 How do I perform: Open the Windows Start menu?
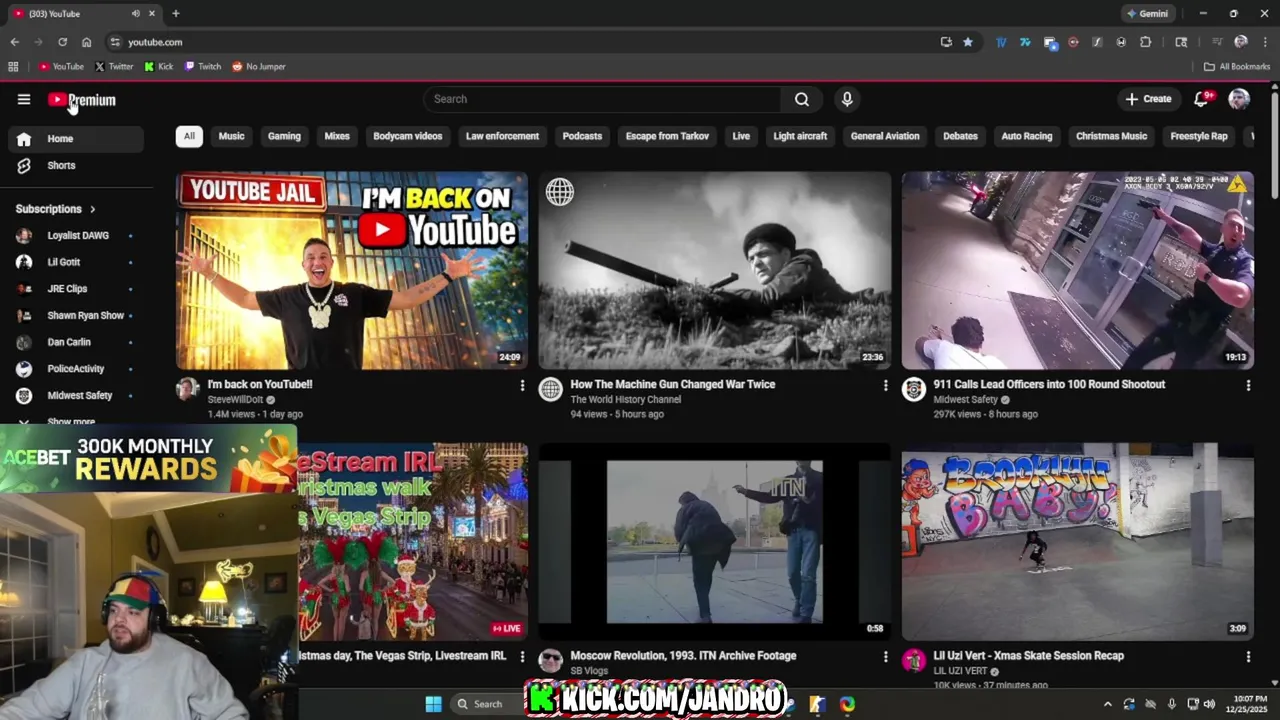[433, 704]
